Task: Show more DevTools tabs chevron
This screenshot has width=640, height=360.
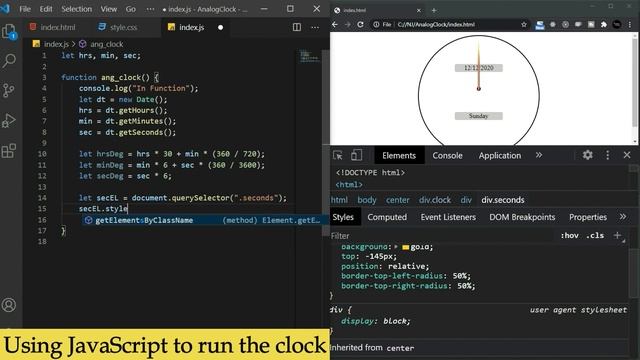Action: (539, 155)
